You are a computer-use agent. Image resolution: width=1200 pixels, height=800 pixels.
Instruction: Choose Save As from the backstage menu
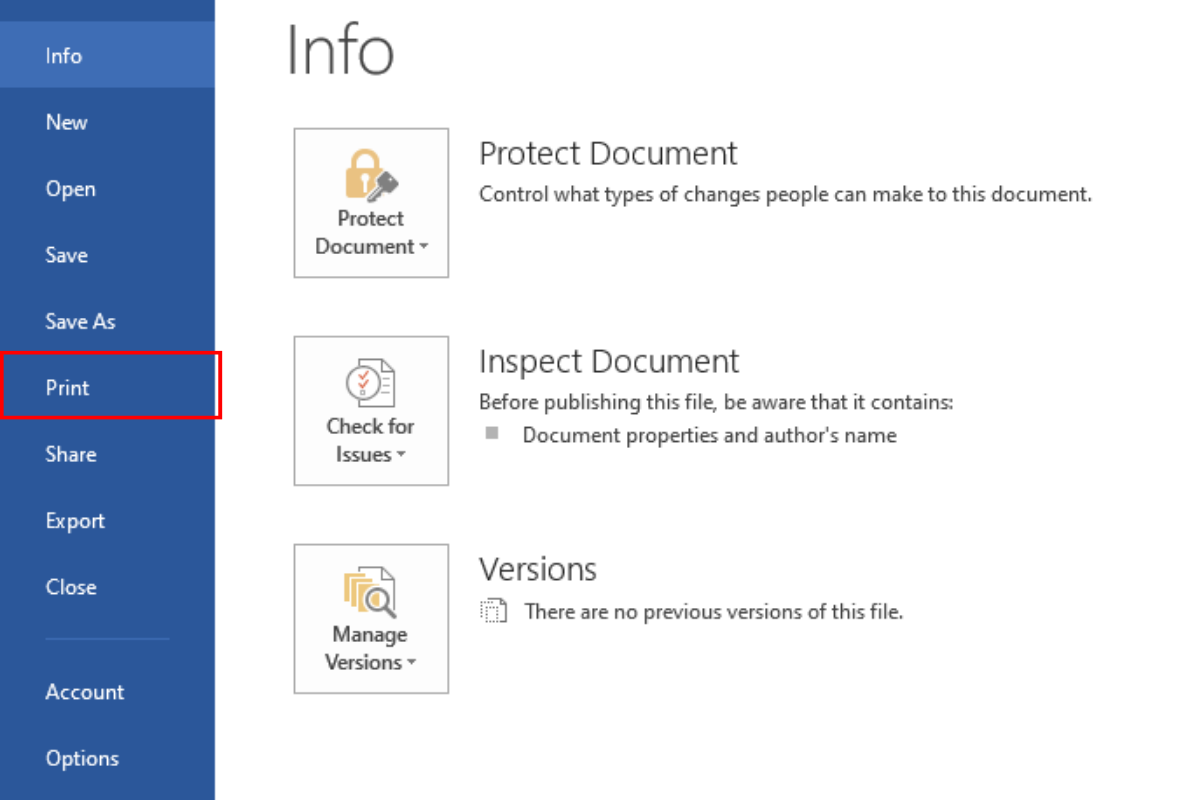point(80,321)
